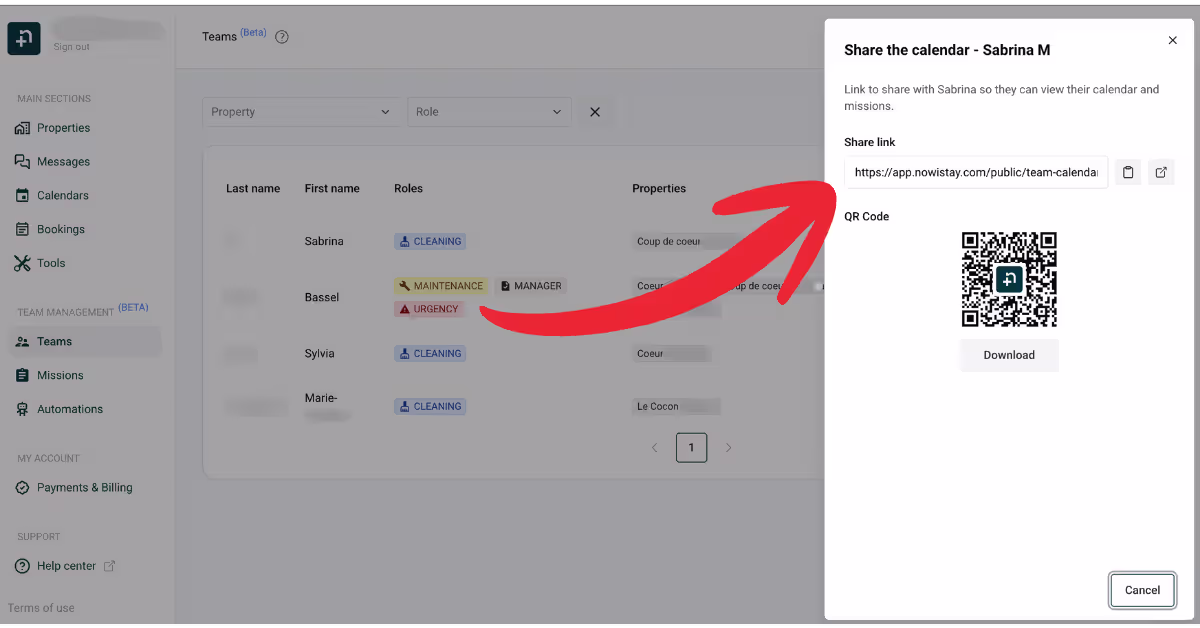This screenshot has height=628, width=1200.
Task: Click the Le Cocon property tag
Action: click(676, 407)
